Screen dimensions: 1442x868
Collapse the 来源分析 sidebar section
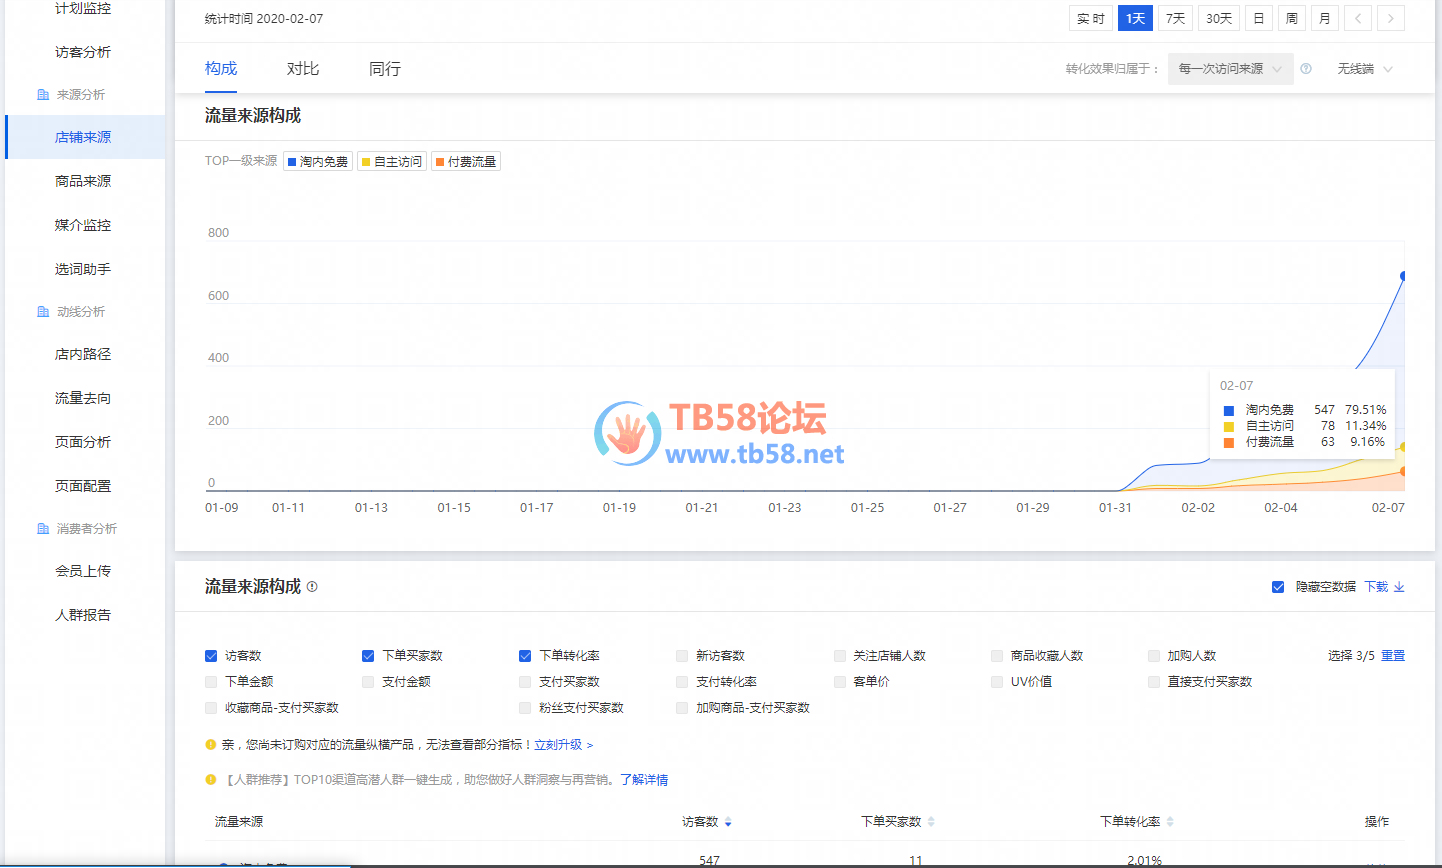(80, 95)
